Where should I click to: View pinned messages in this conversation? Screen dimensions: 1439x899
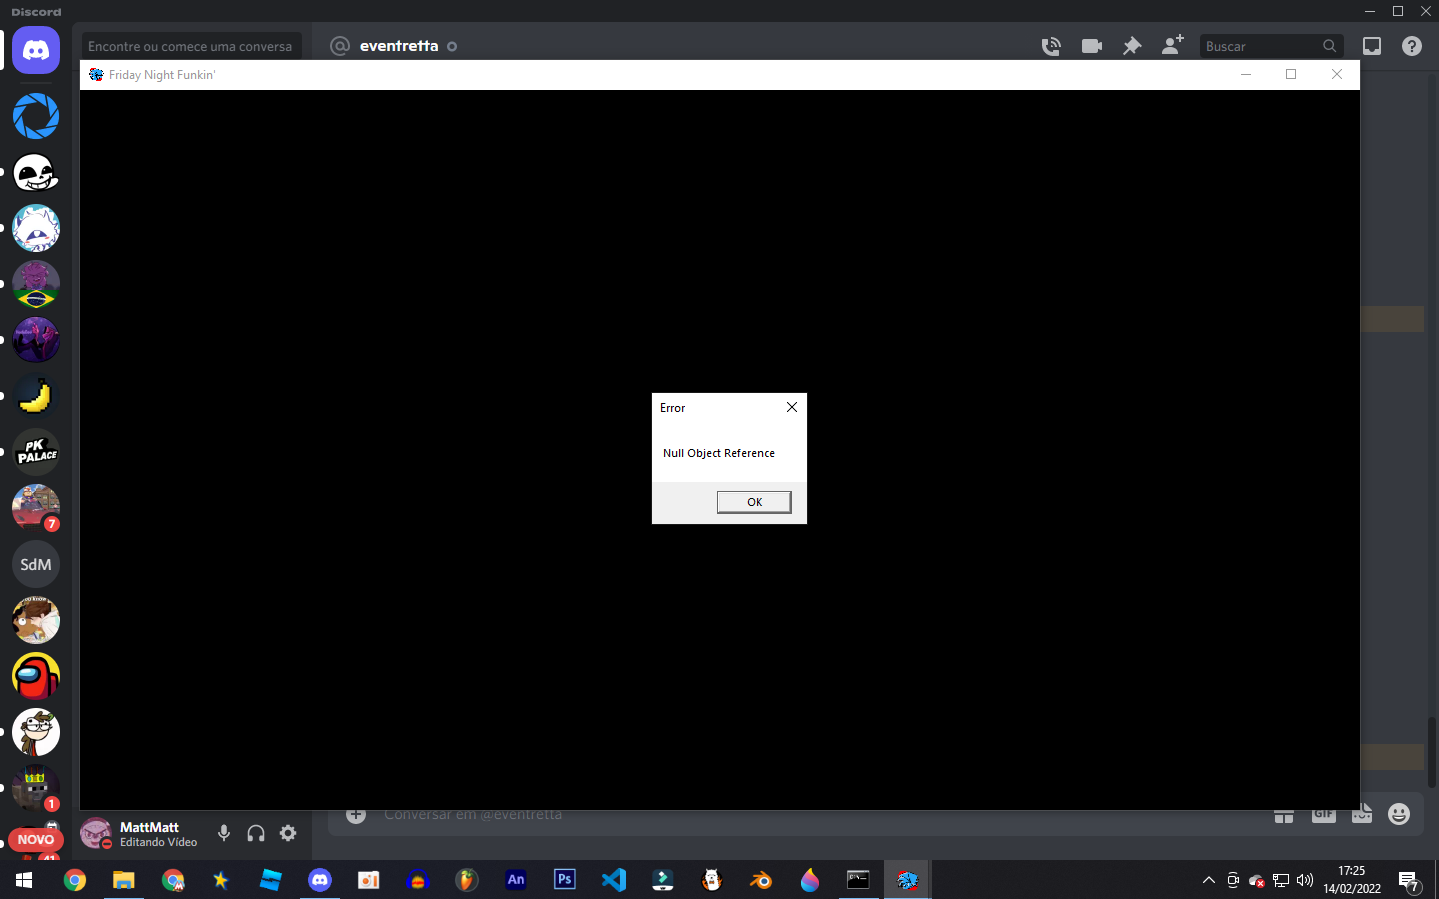click(x=1131, y=45)
